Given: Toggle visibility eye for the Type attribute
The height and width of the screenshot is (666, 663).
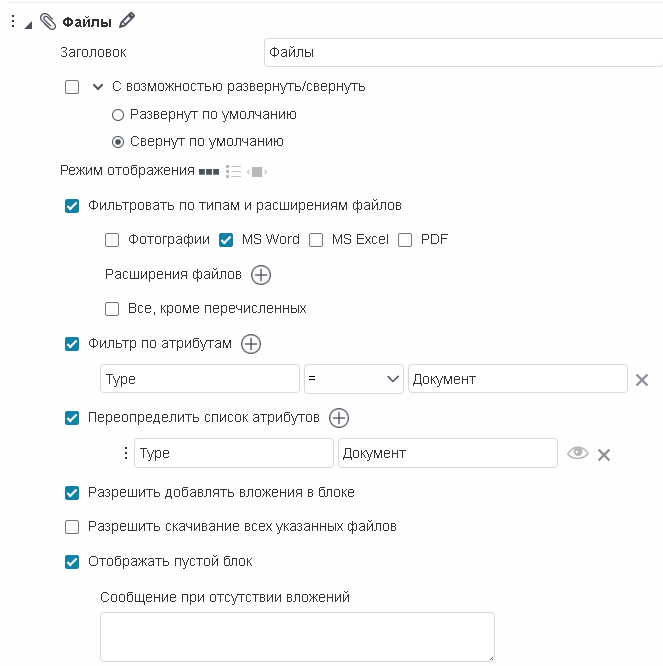Looking at the screenshot, I should [x=577, y=453].
